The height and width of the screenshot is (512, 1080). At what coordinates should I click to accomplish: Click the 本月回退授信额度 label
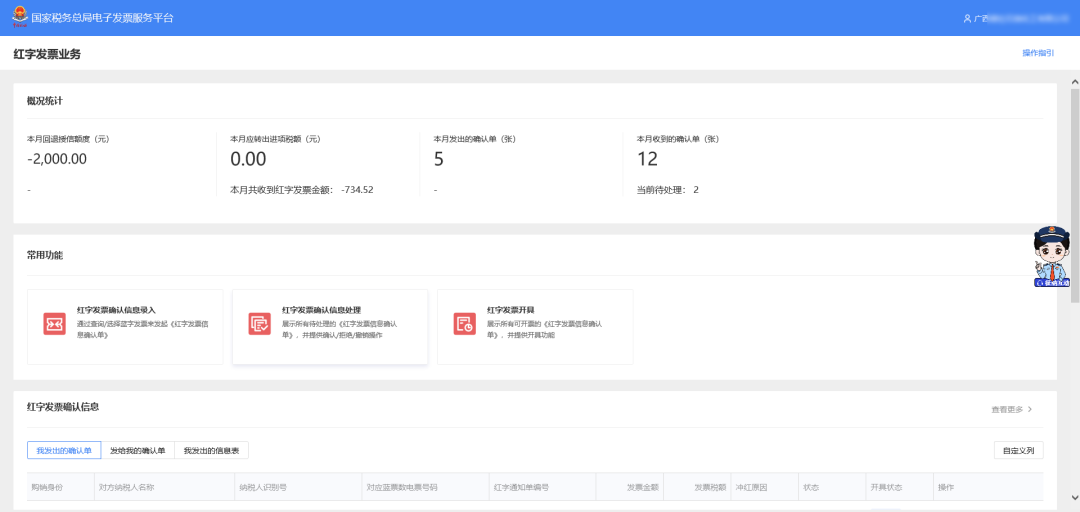click(68, 139)
